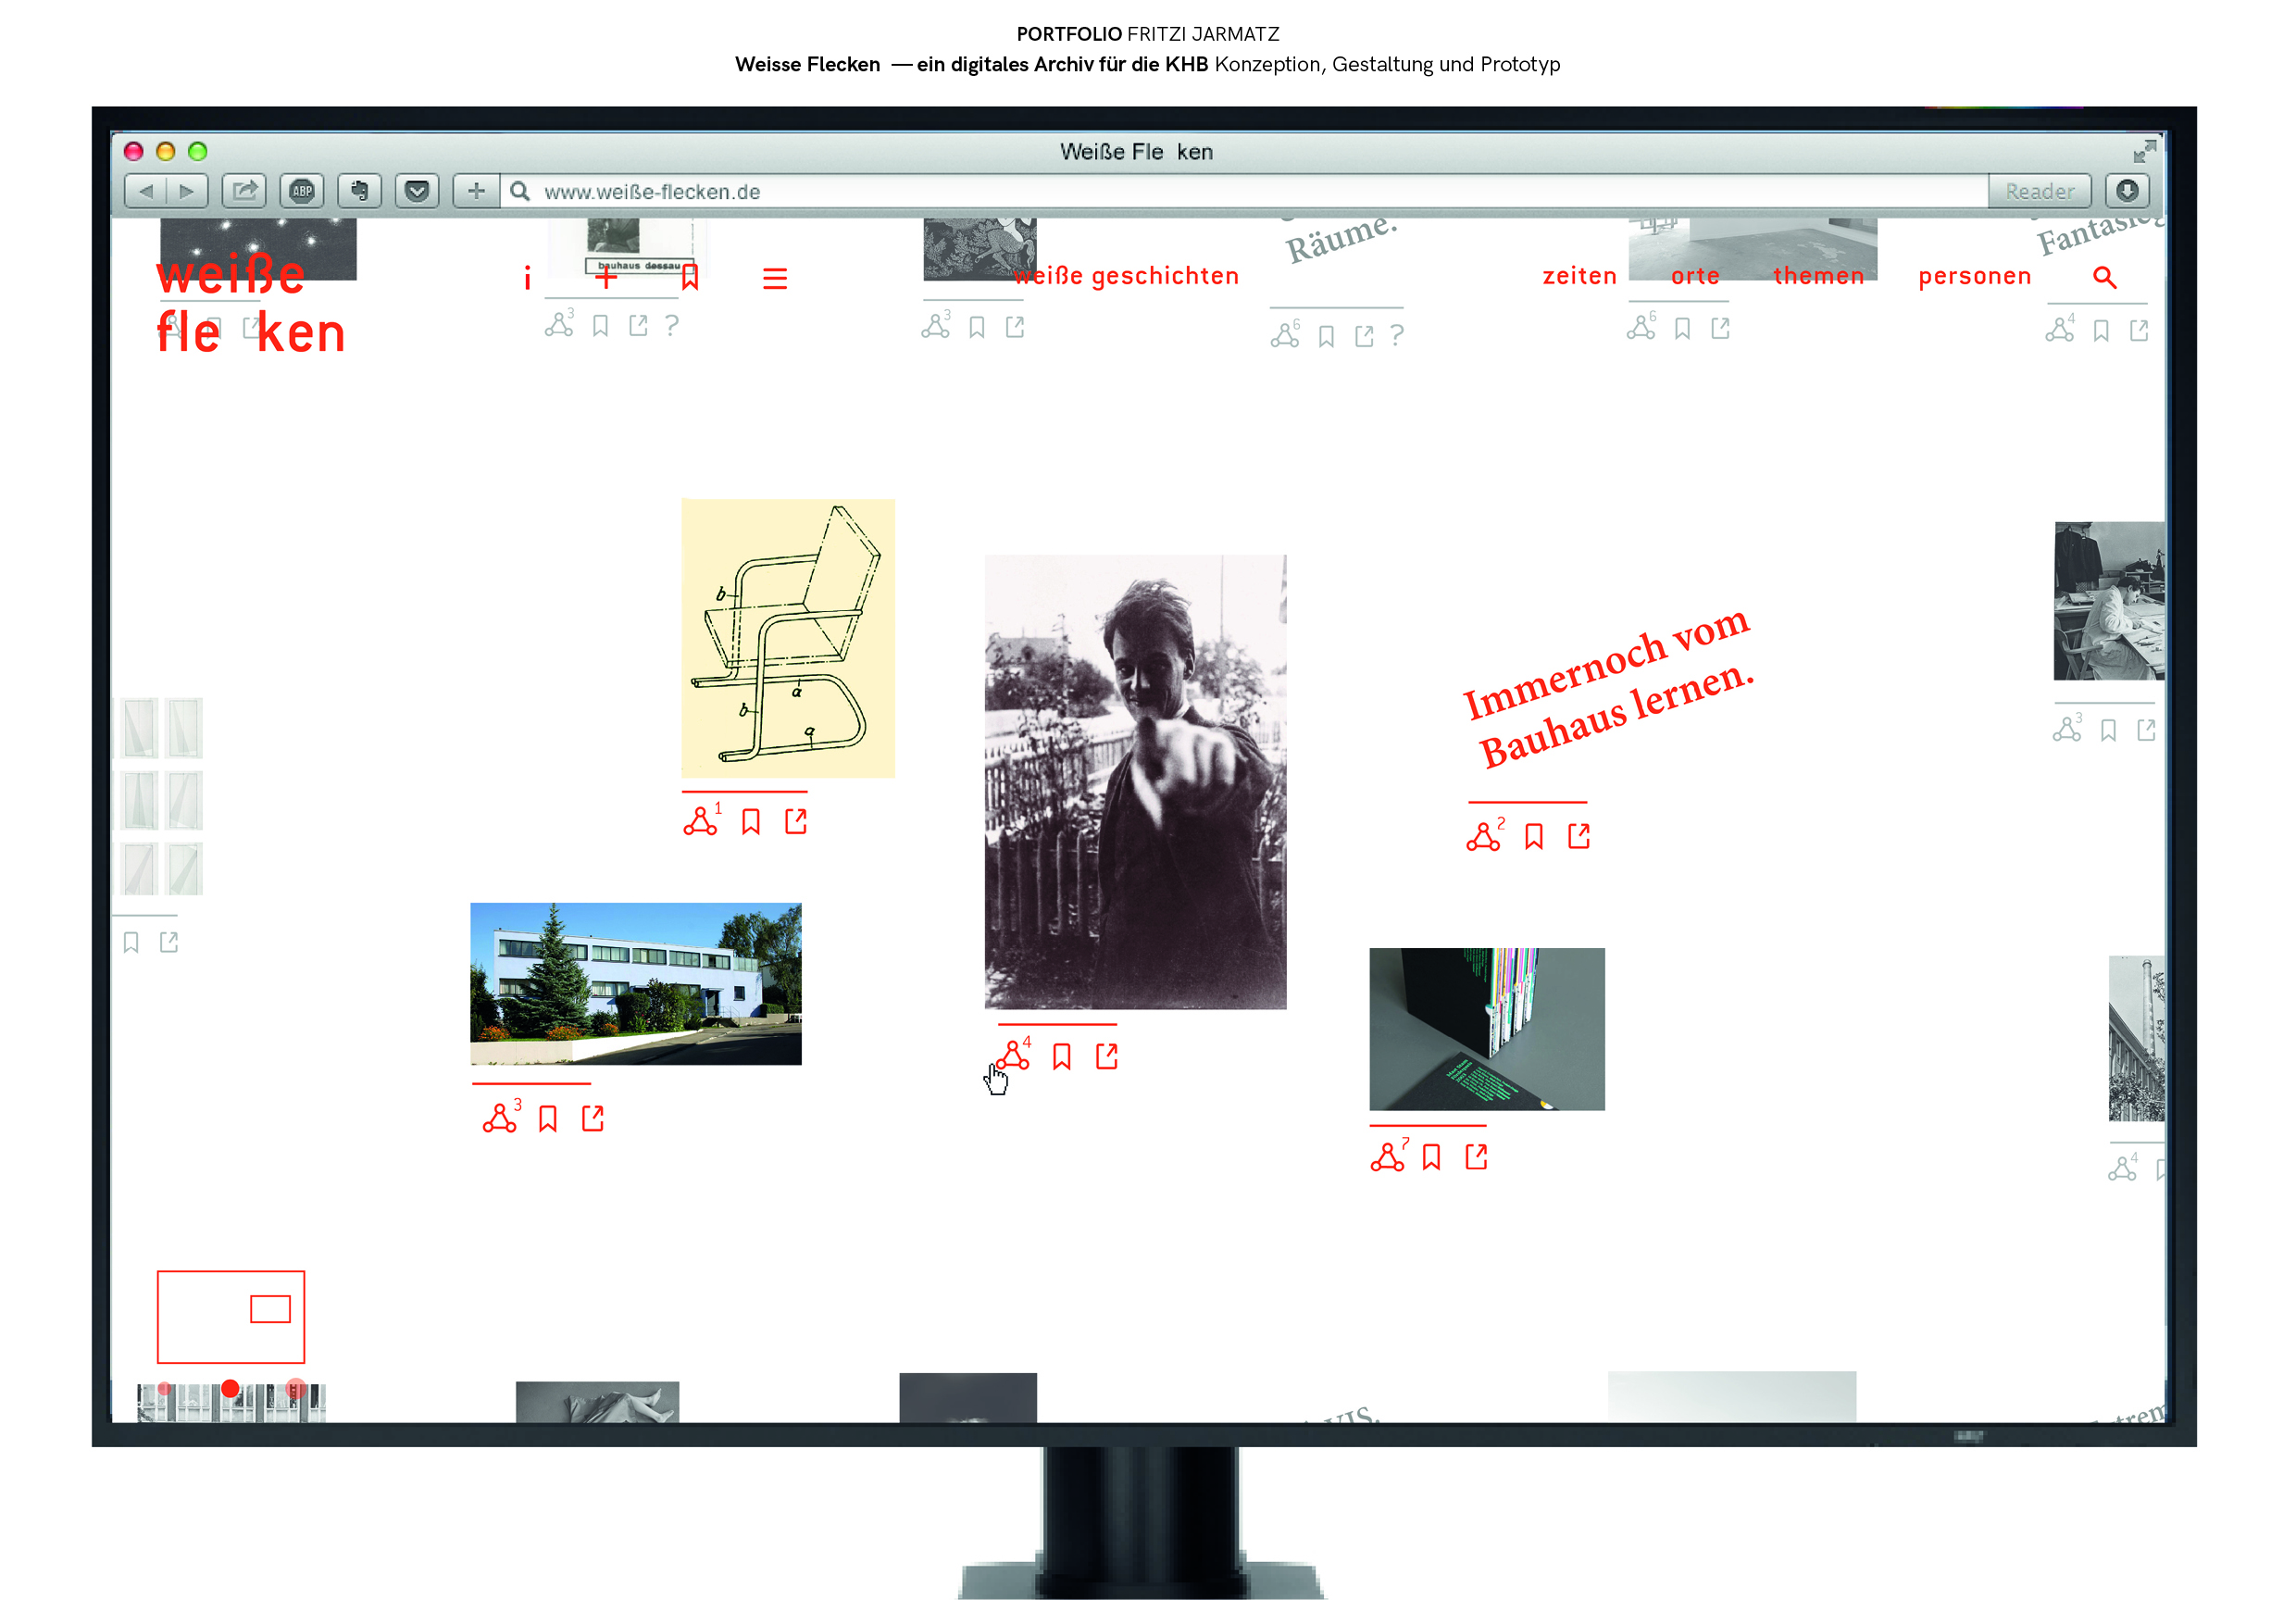This screenshot has height=1624, width=2296.
Task: Open the external link icon under the Weissenhof house photo
Action: (x=594, y=1117)
